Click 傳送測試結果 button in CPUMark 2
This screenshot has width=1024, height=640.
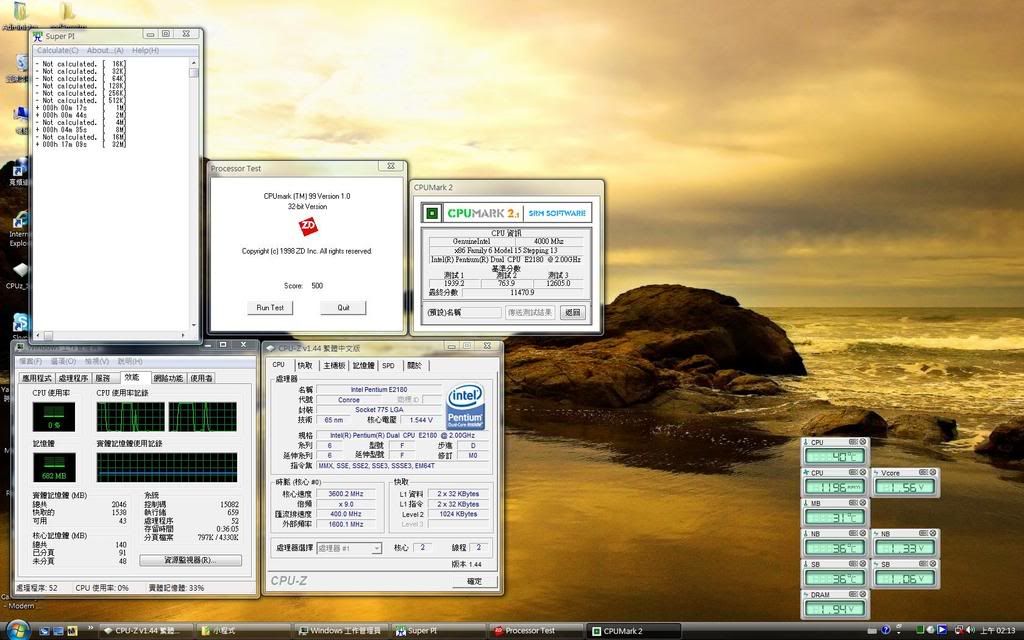[530, 312]
